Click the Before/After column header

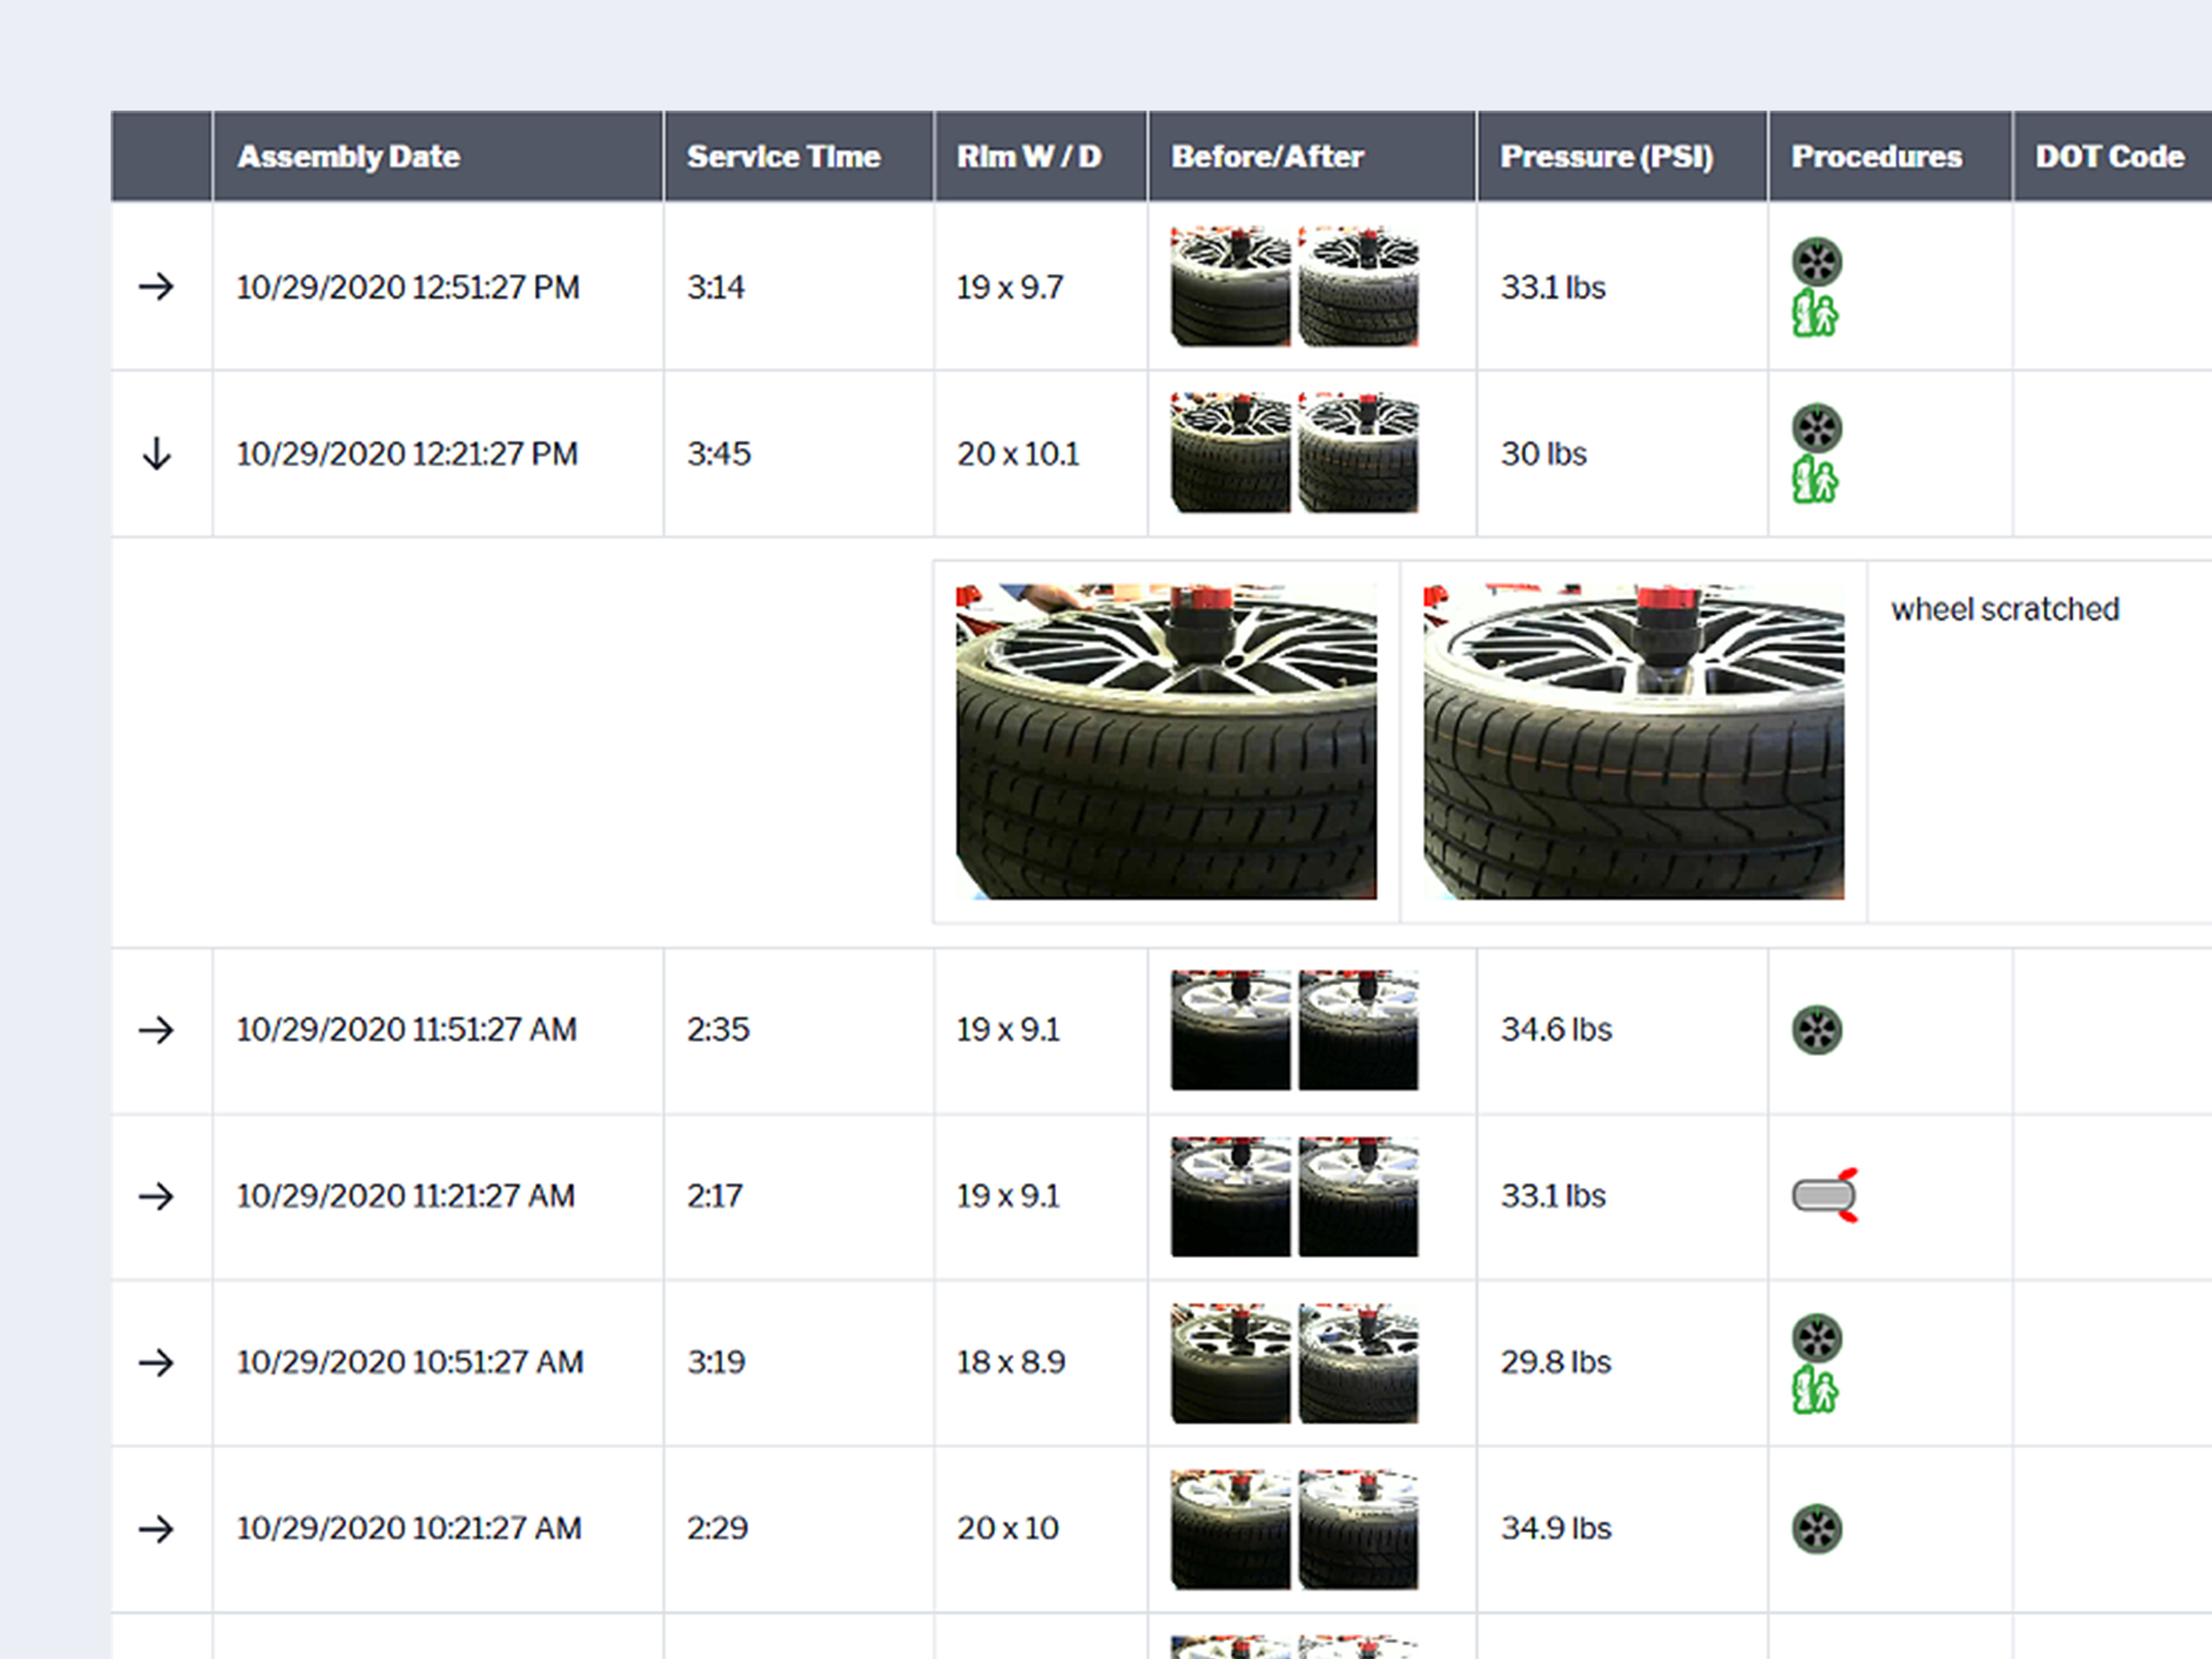[x=1312, y=156]
